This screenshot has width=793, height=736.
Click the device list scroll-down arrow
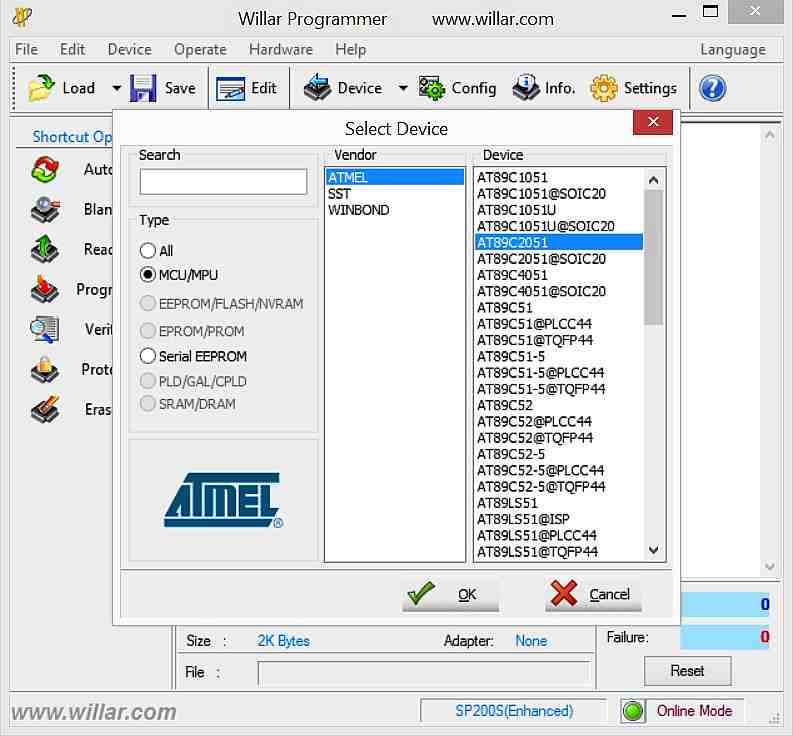tap(653, 549)
